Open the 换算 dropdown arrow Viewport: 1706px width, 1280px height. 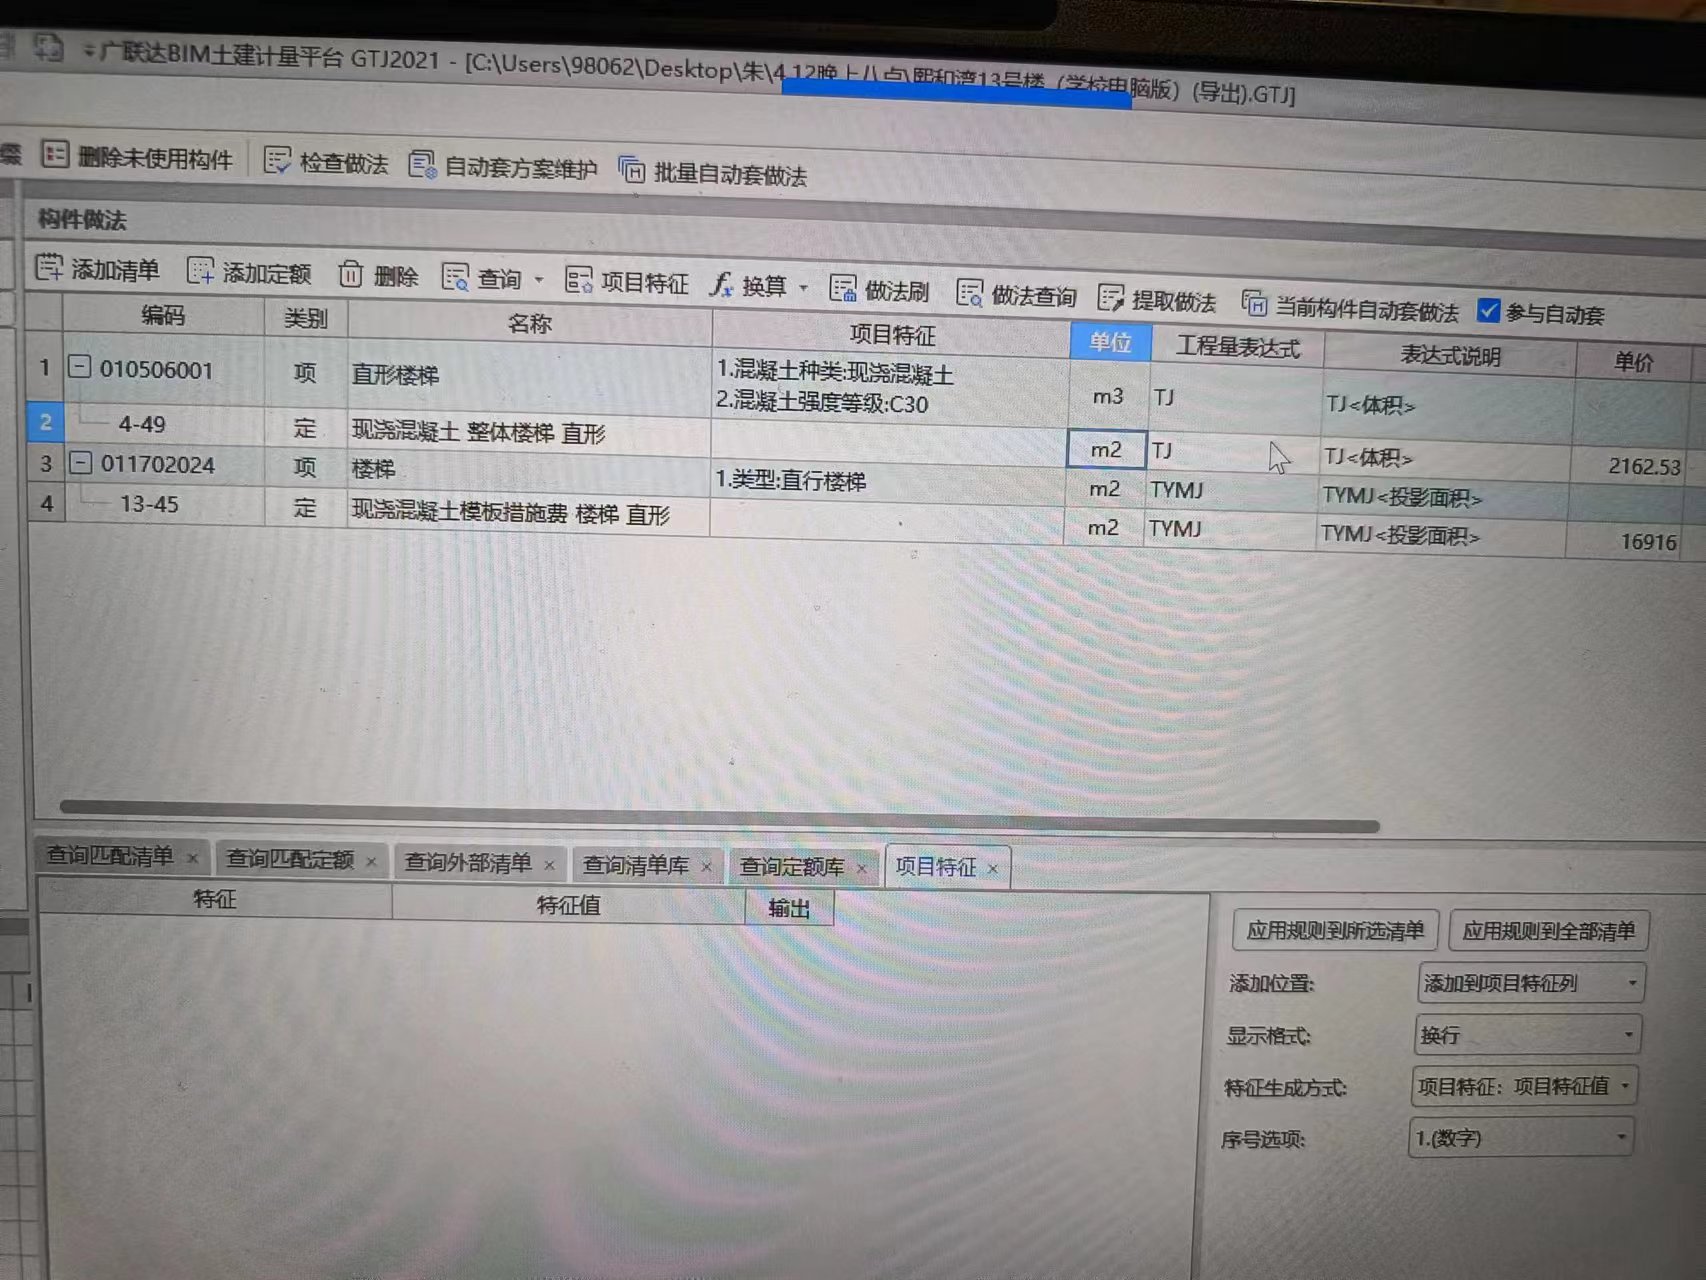pos(803,287)
